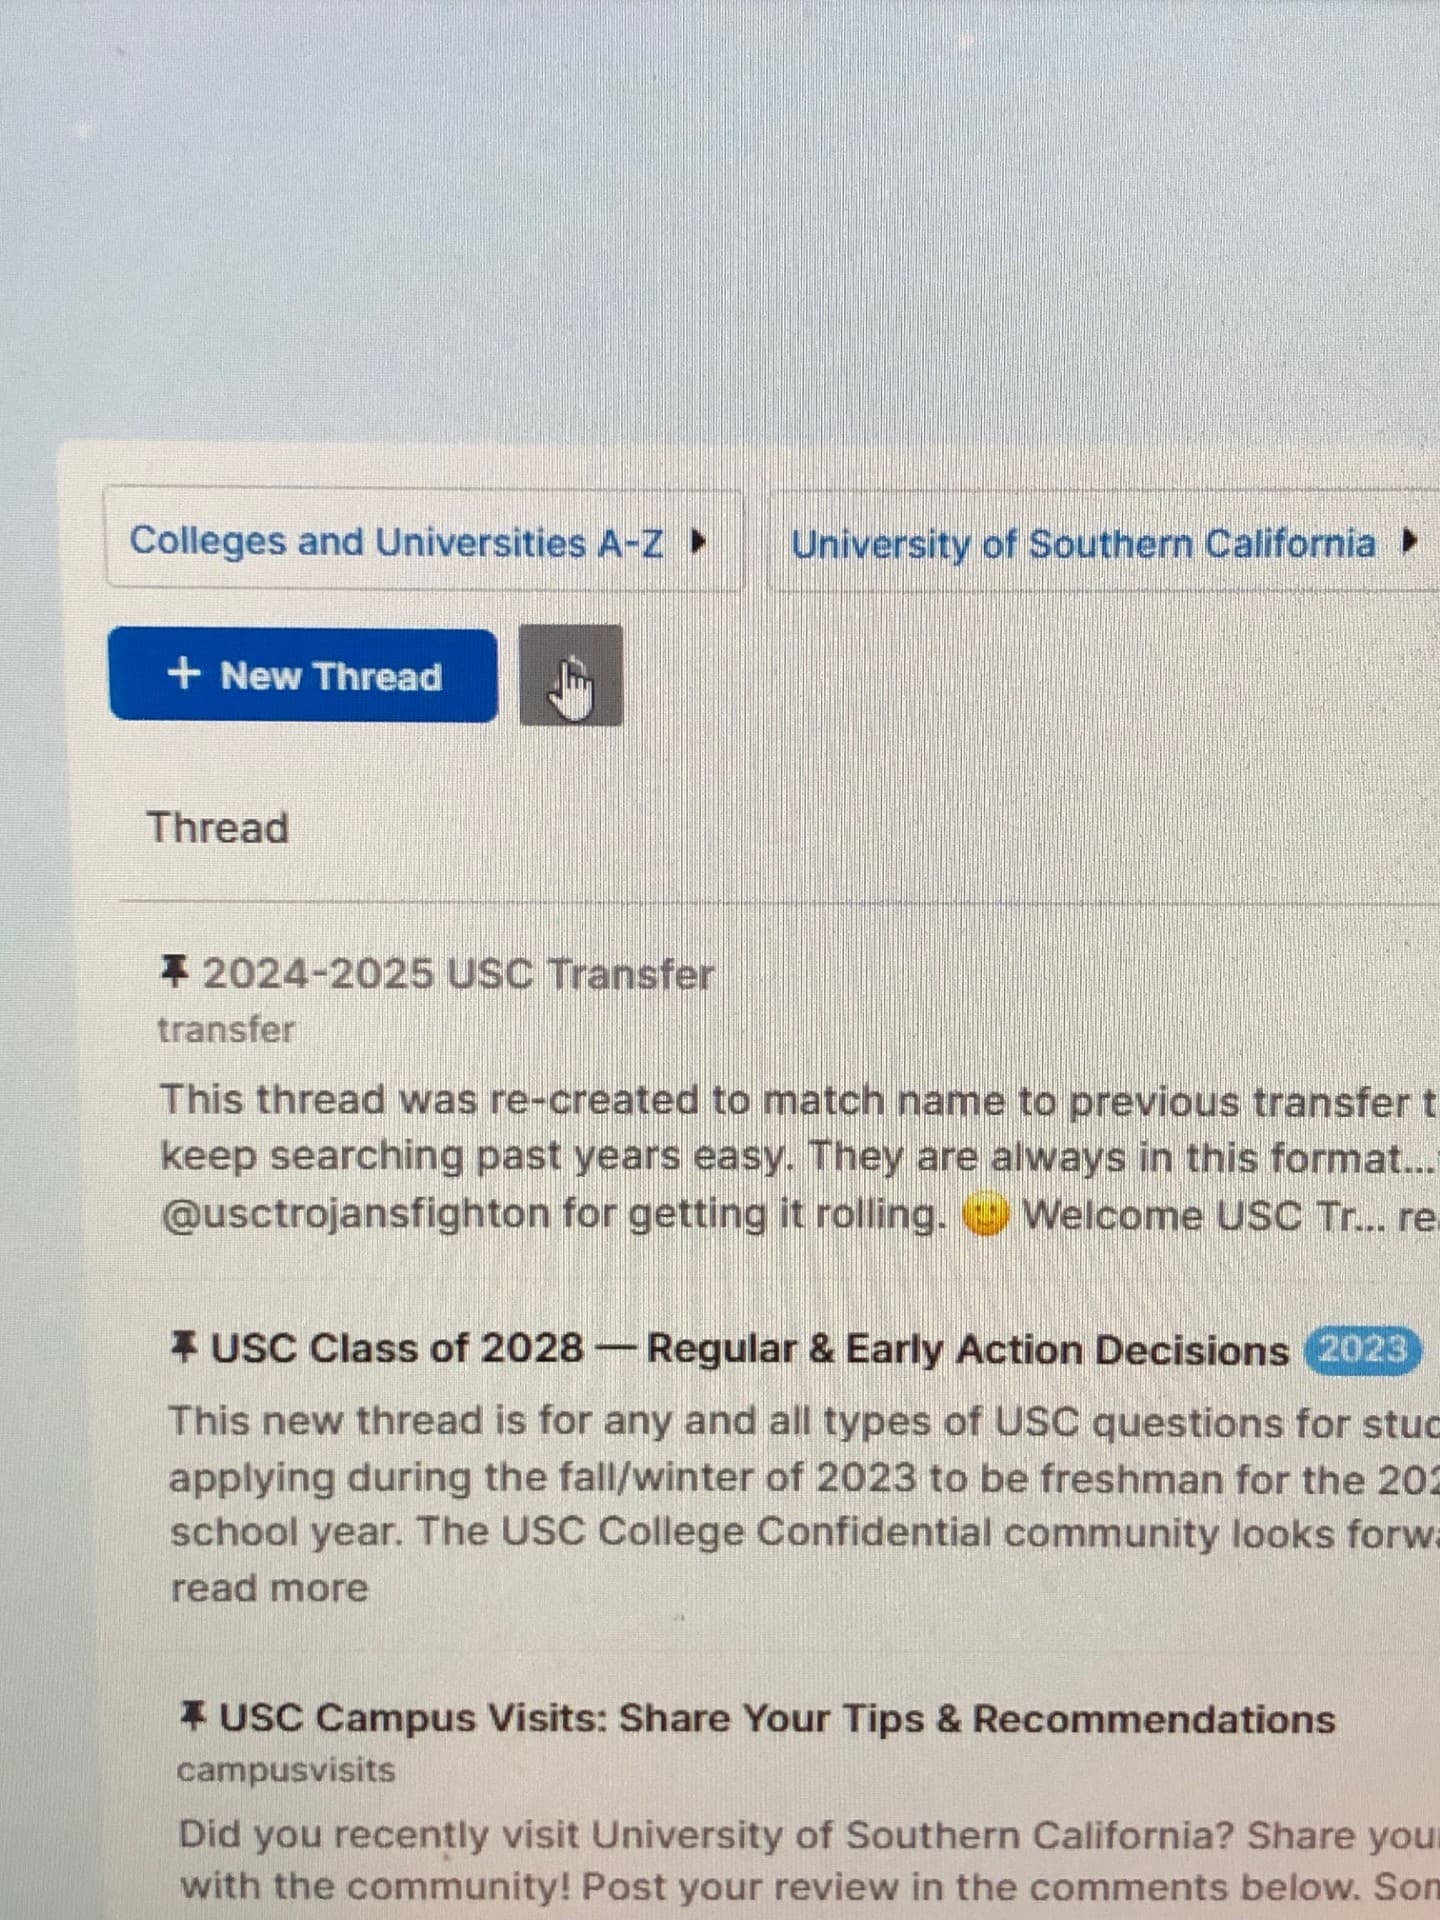Click the pin icon beside 2024-2025 USC Transfer

[x=174, y=971]
